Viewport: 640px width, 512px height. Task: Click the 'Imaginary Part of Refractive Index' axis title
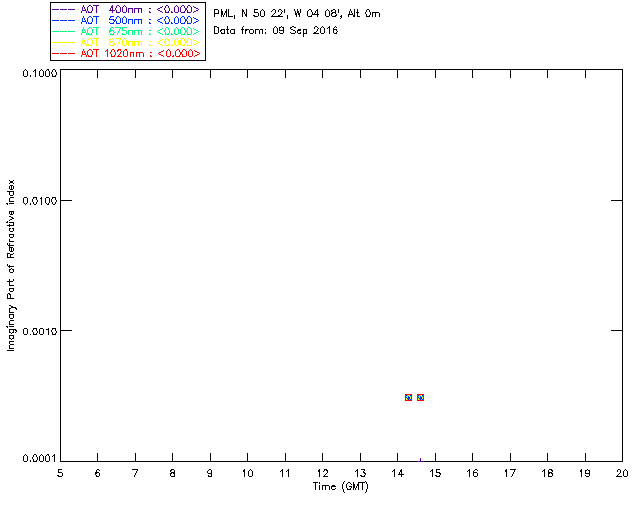click(11, 265)
